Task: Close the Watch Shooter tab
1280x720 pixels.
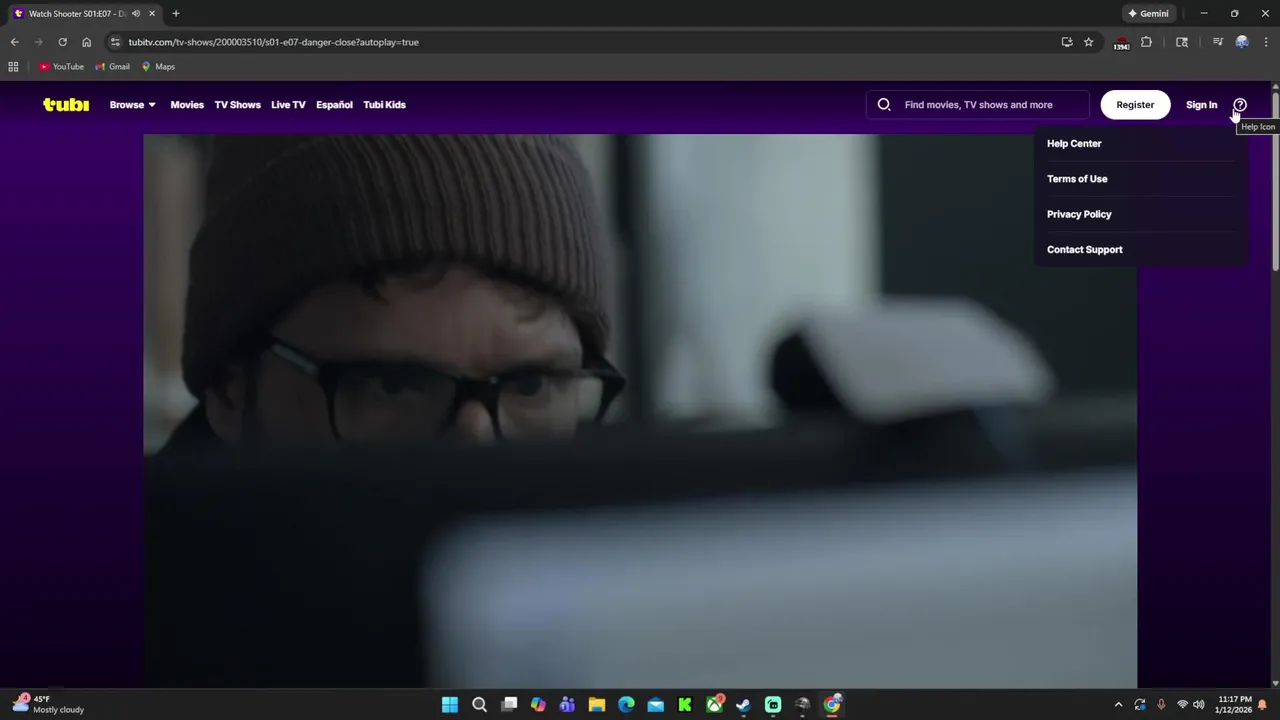Action: pyautogui.click(x=152, y=13)
